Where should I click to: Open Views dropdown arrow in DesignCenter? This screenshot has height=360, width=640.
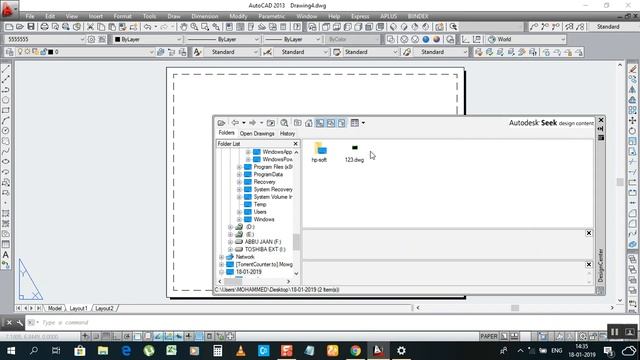coord(363,123)
